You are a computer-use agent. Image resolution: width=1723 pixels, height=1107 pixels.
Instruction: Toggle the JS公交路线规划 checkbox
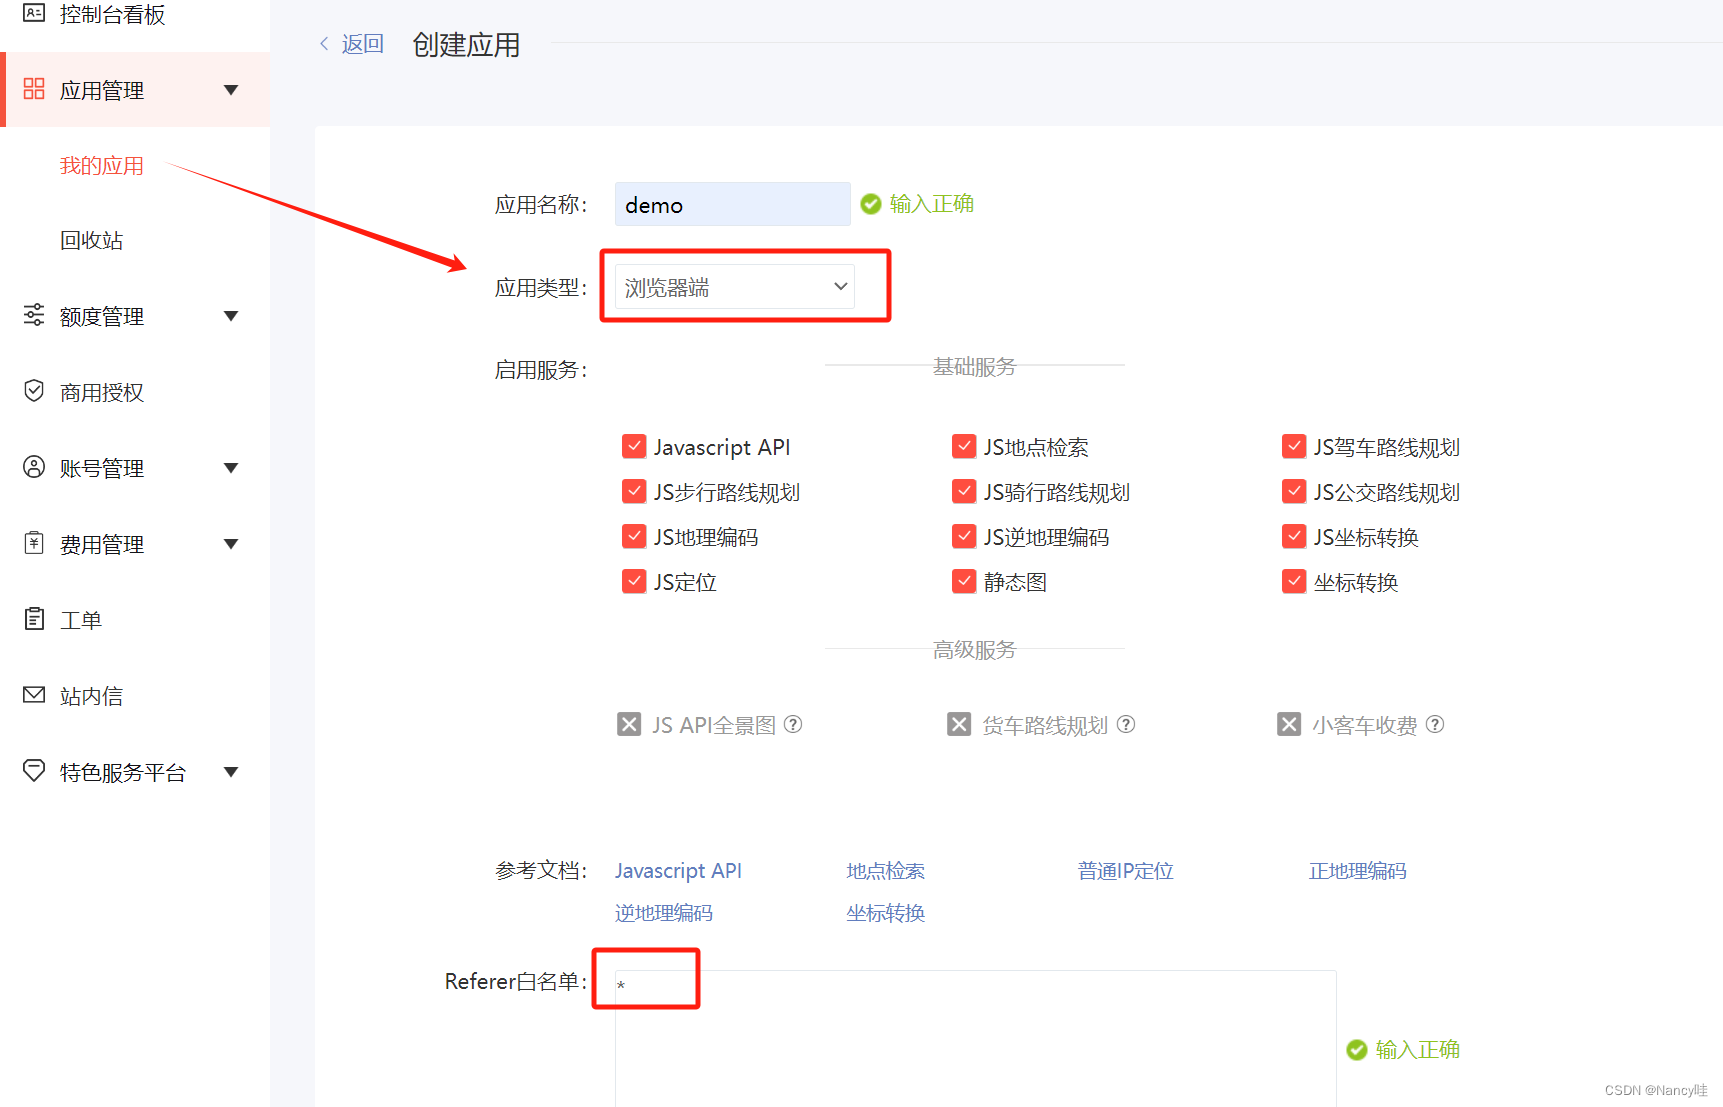(x=1294, y=491)
